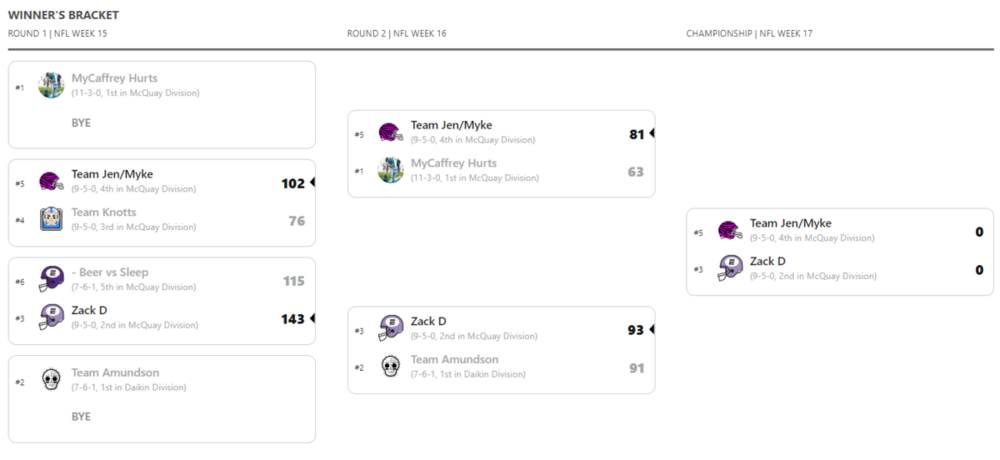Image resolution: width=1000 pixels, height=460 pixels.
Task: Select Team Amundson skull avatar in Round 2
Action: pos(390,366)
